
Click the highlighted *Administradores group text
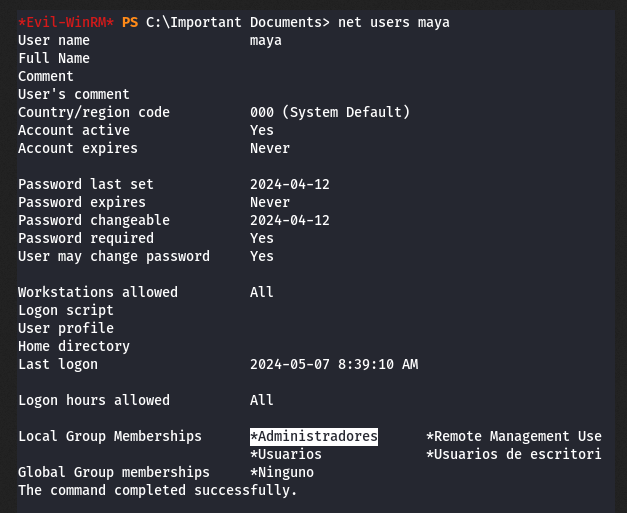coord(314,436)
